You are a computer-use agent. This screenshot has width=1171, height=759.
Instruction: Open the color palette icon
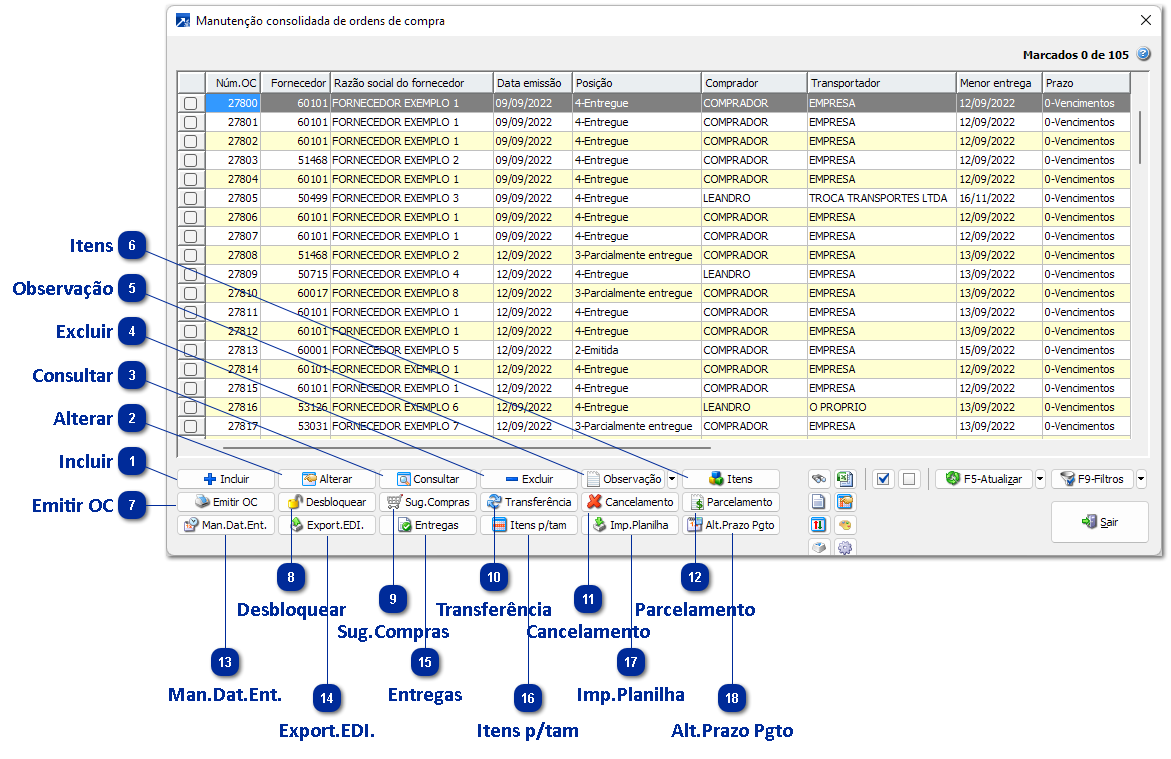coord(845,525)
